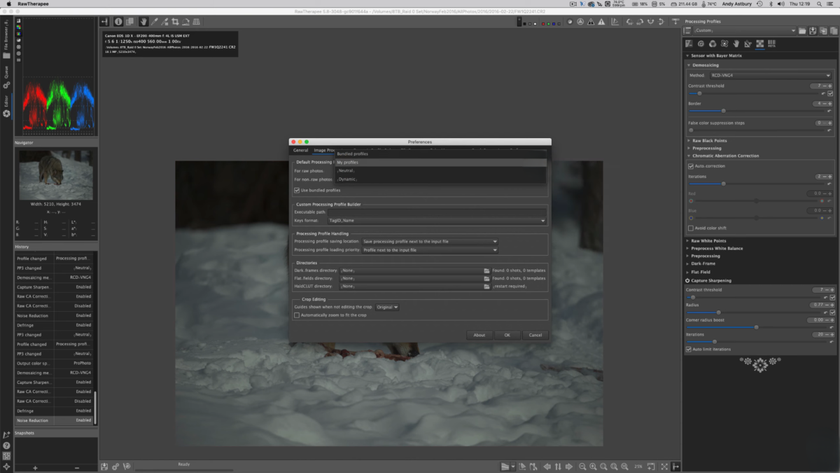The height and width of the screenshot is (473, 840).
Task: Expand the Dark Frame section
Action: [x=703, y=264]
